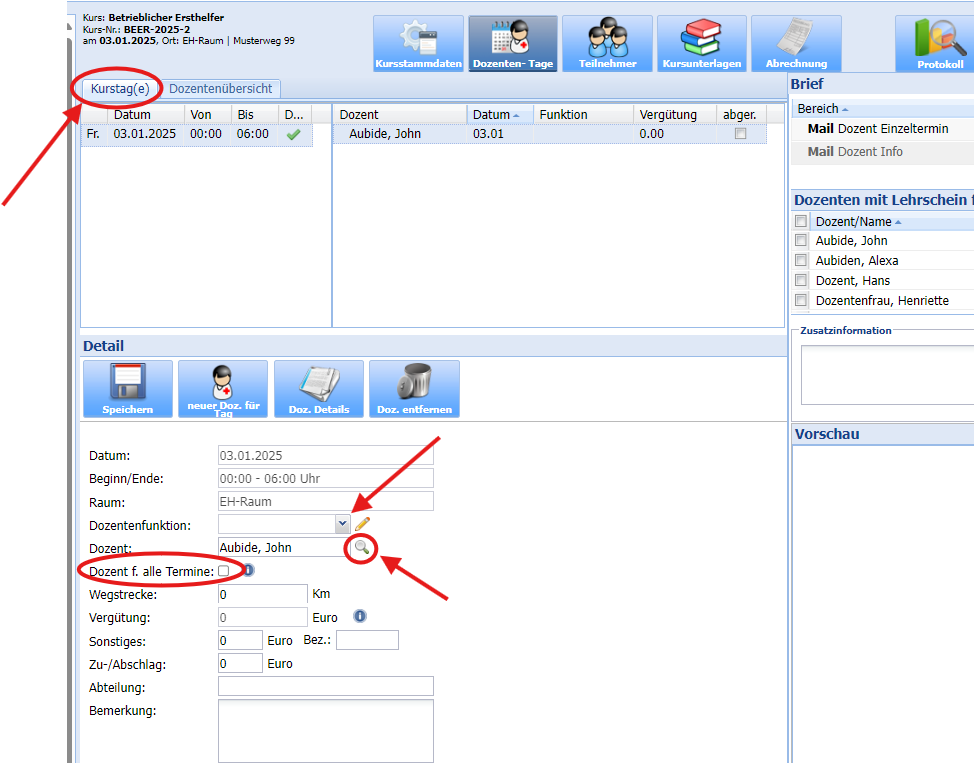Click the magnifier icon next to Dozent field
This screenshot has width=974, height=763.
tap(361, 547)
